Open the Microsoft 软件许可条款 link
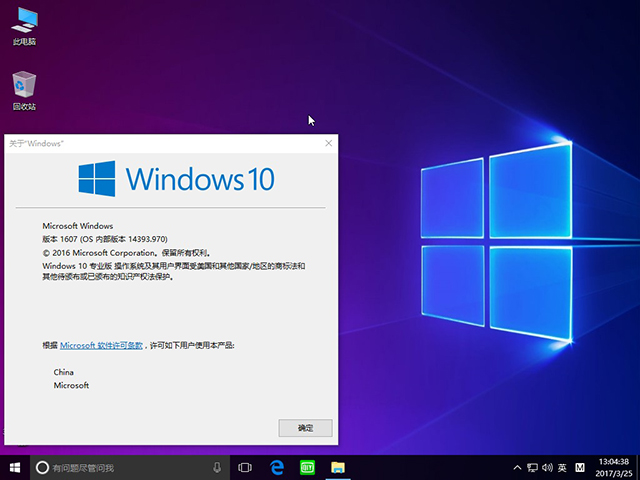This screenshot has height=480, width=640. [101, 345]
